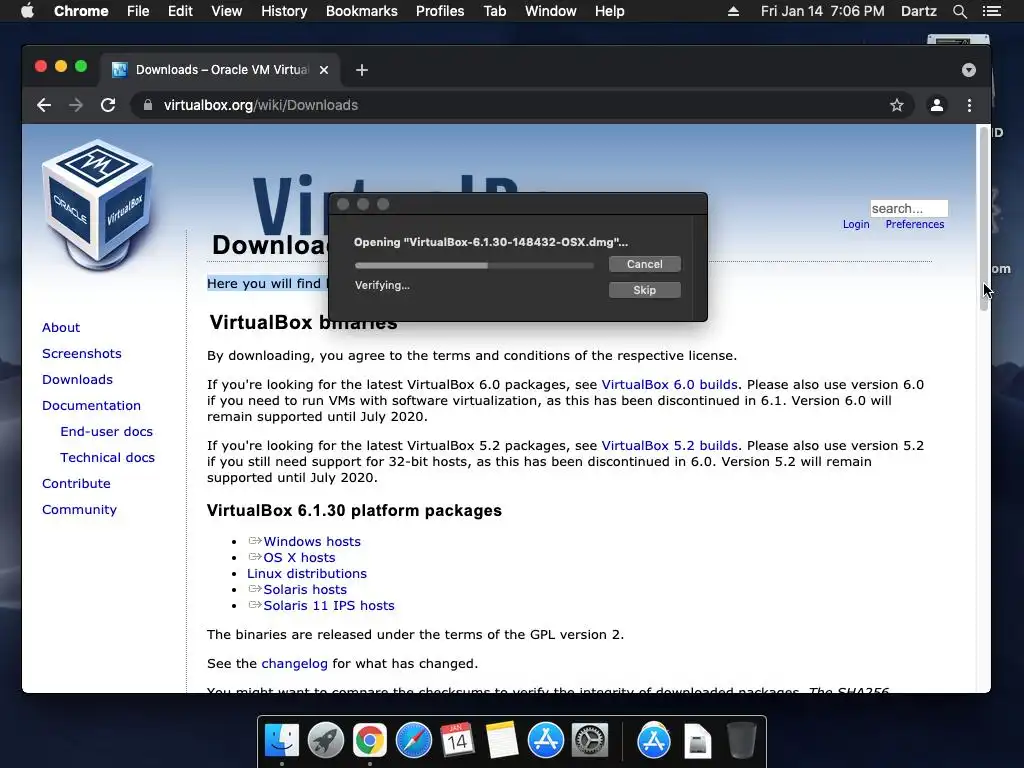
Task: Open Launchpad from the Dock
Action: tap(326, 741)
